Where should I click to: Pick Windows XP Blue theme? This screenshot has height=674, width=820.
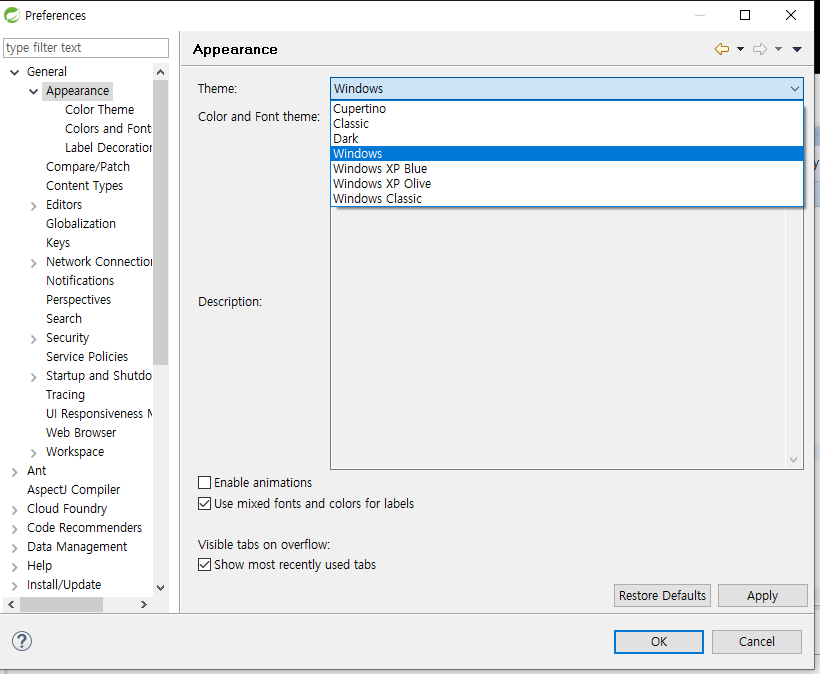(567, 169)
